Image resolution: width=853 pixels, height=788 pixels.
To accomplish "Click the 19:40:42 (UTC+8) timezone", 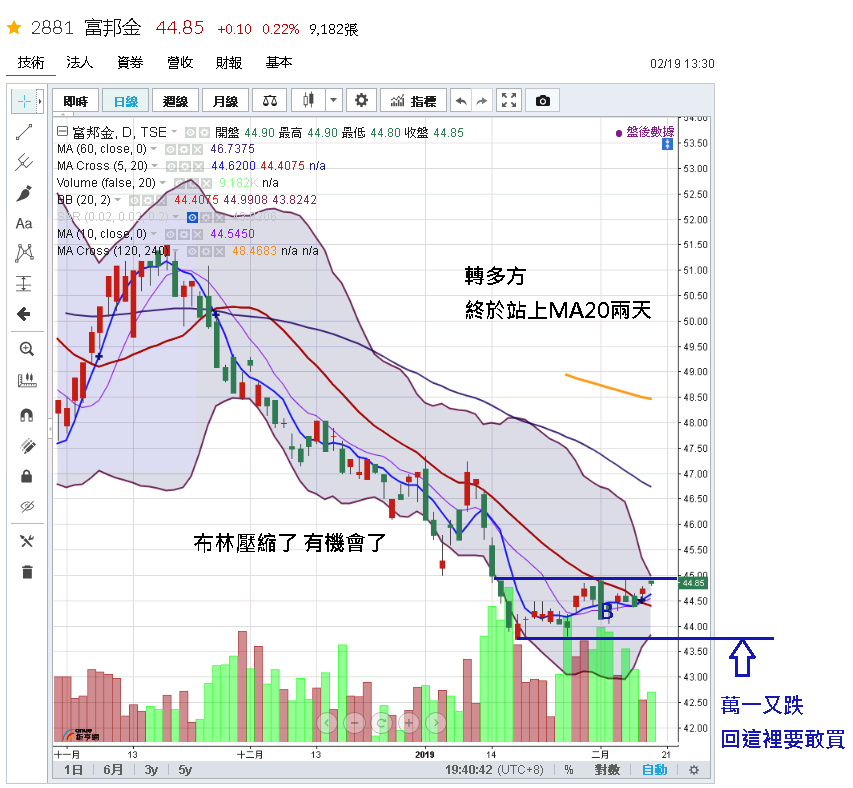I will (494, 770).
